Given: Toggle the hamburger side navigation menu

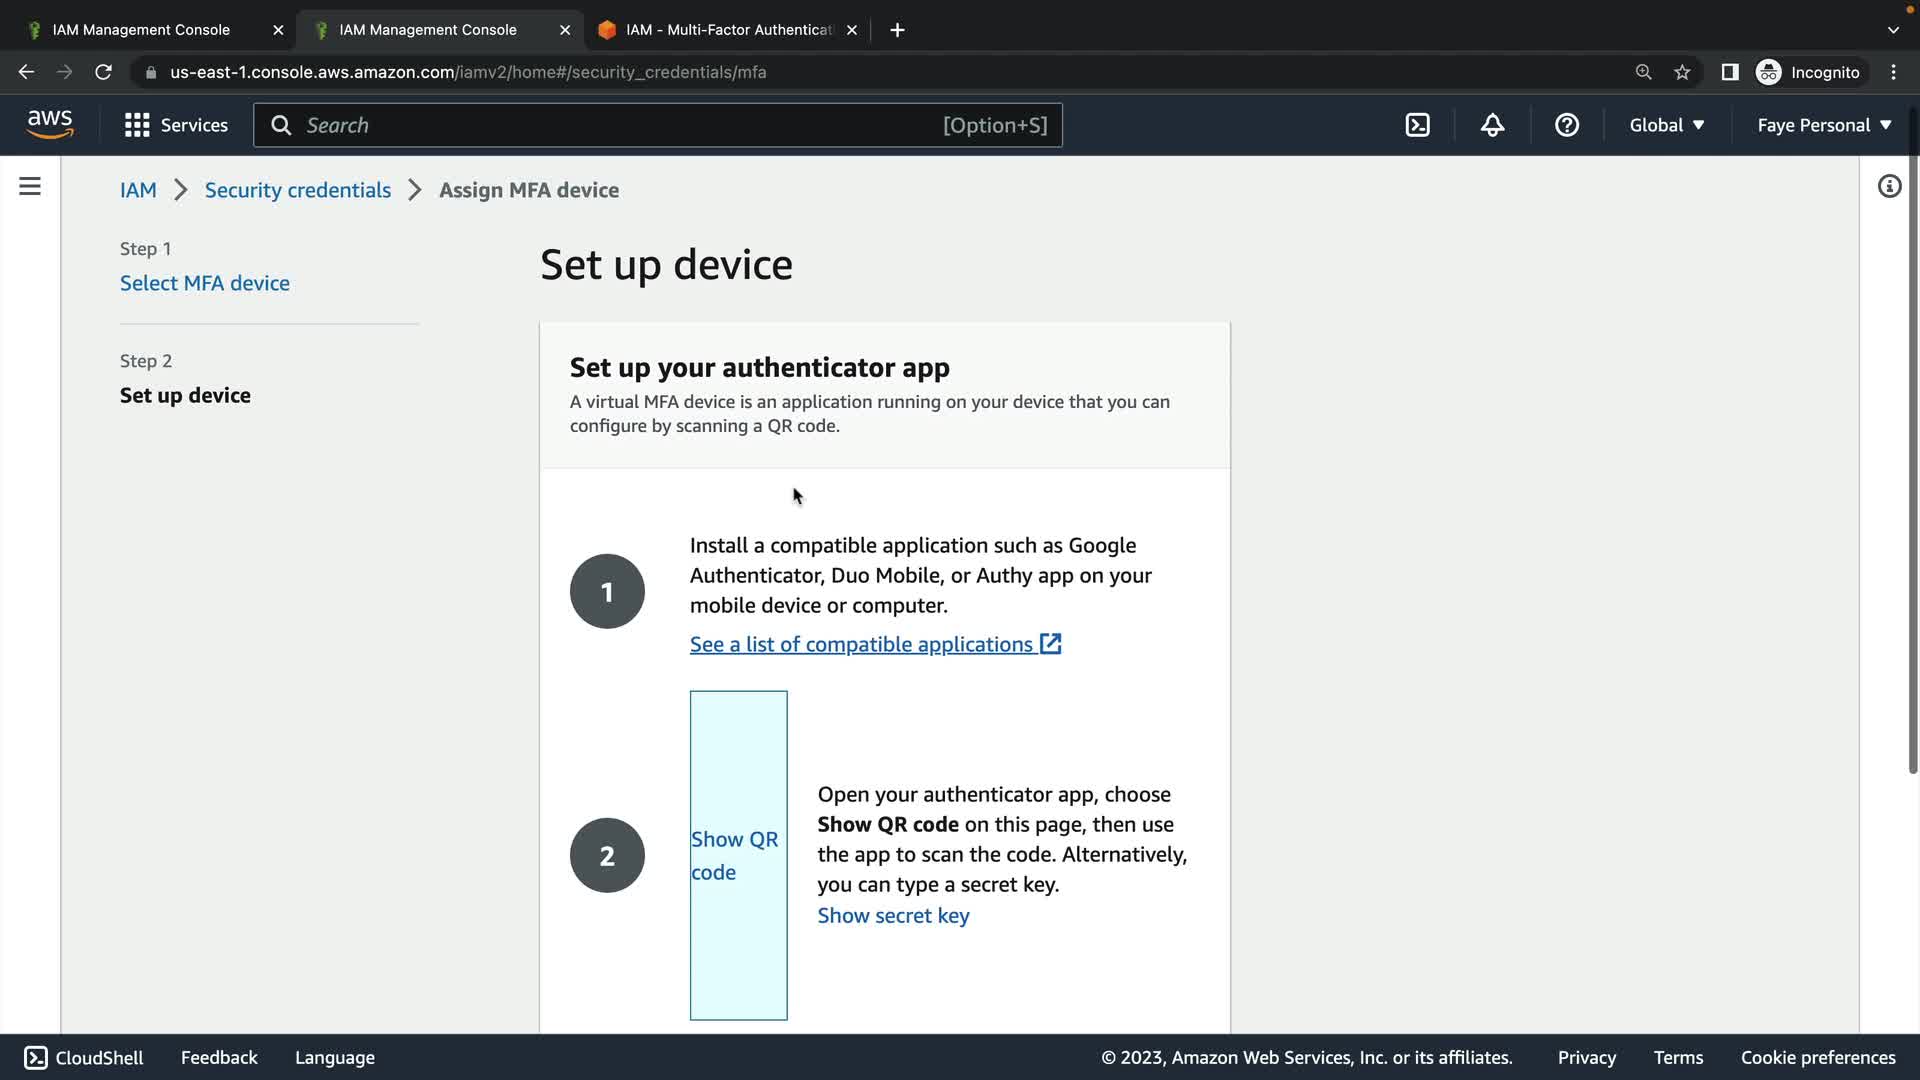Looking at the screenshot, I should (x=30, y=187).
